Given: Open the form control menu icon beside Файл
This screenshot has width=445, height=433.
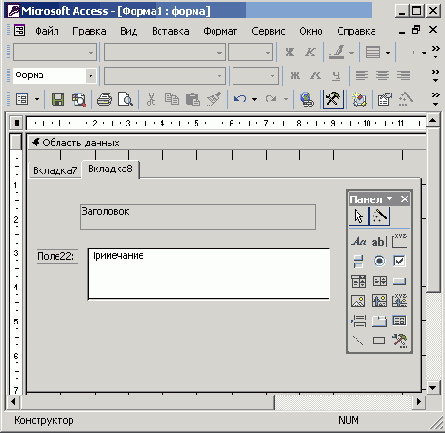Looking at the screenshot, I should (19, 31).
